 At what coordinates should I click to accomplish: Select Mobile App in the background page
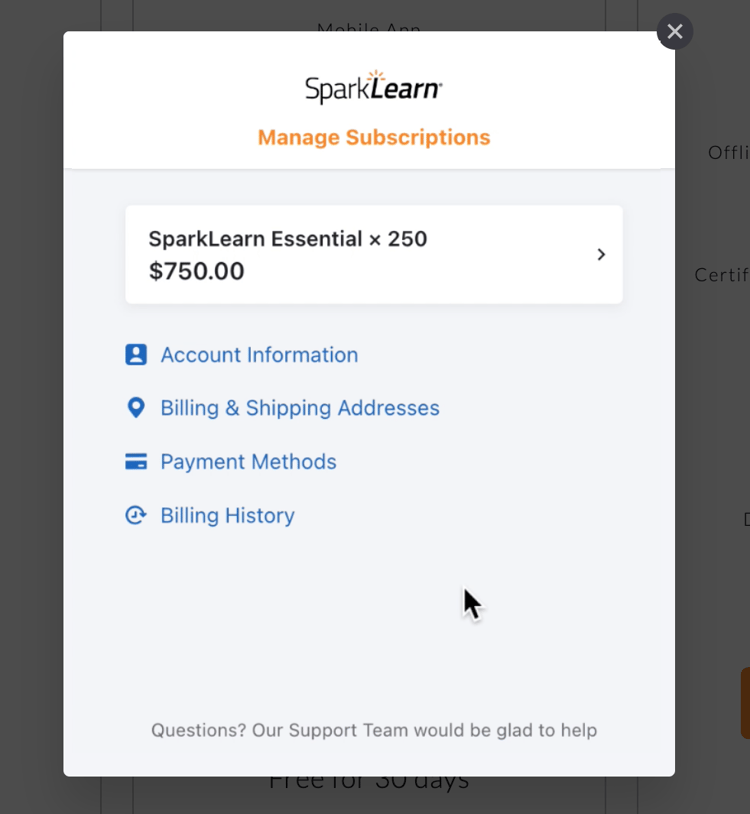click(x=368, y=28)
